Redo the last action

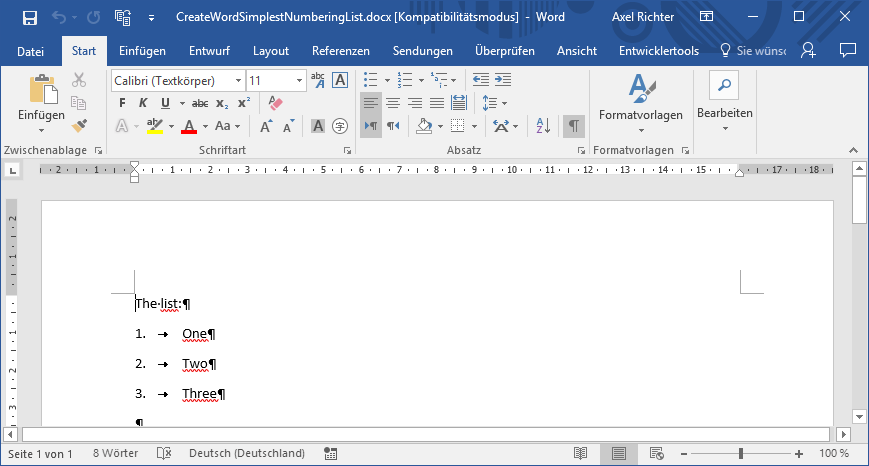click(93, 17)
